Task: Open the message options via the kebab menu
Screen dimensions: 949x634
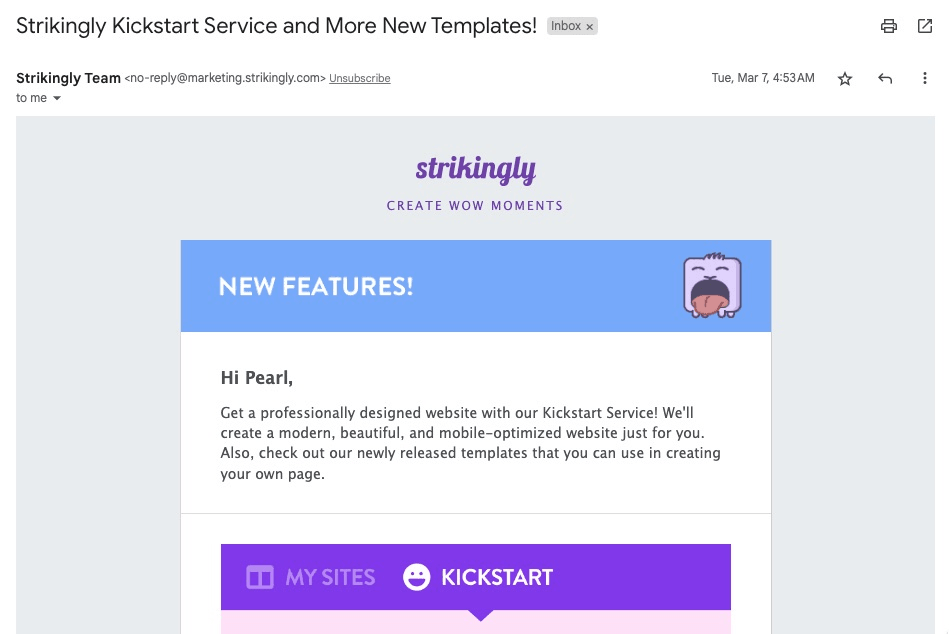Action: coord(925,78)
